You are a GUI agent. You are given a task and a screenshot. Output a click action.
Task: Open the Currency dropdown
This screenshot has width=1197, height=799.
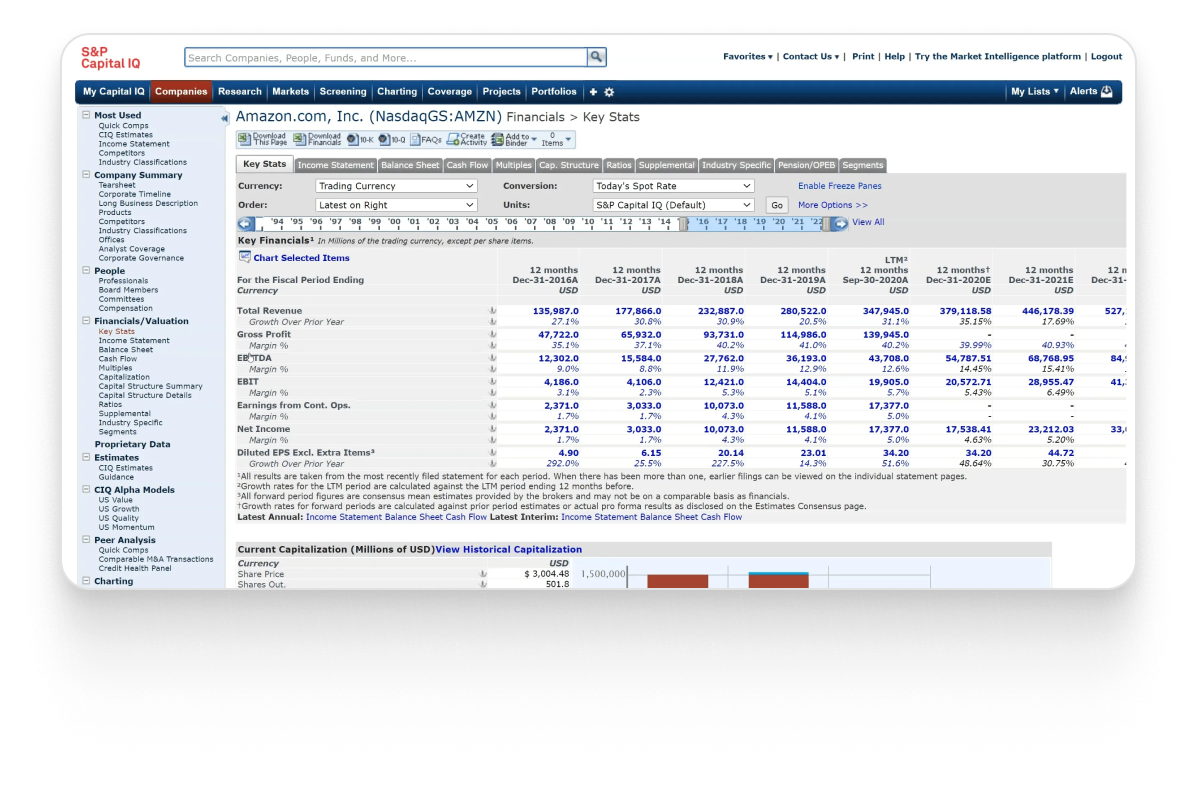pos(396,186)
